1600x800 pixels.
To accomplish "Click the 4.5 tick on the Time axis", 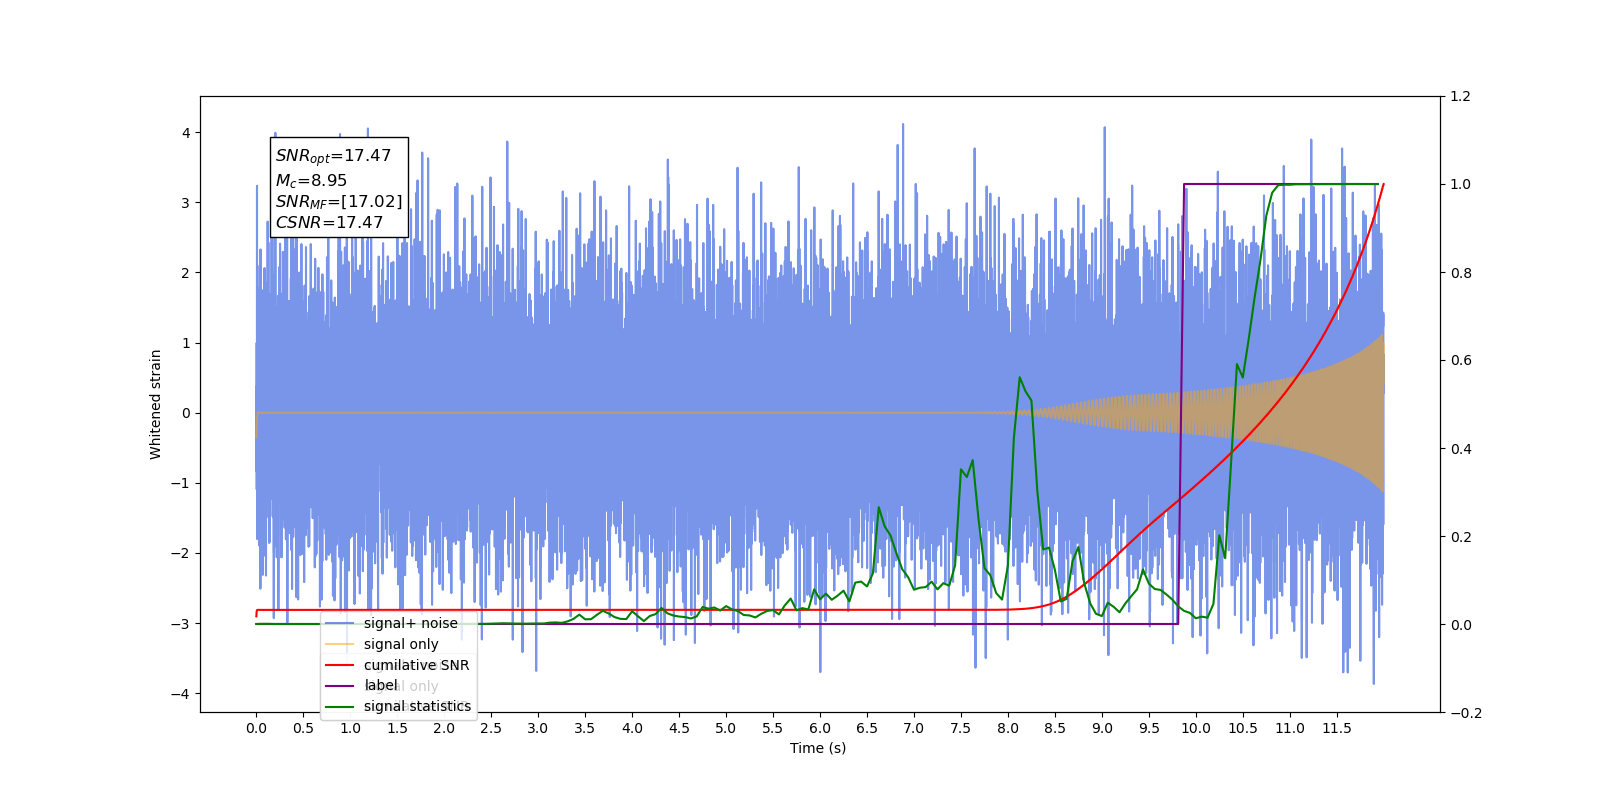I will point(679,728).
